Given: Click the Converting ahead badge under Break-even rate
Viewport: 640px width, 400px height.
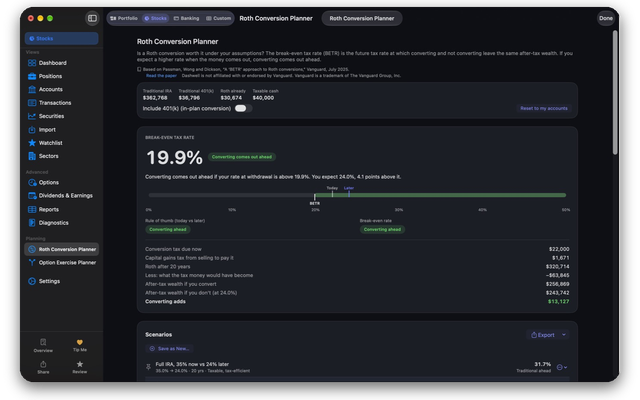Looking at the screenshot, I should click(x=382, y=229).
